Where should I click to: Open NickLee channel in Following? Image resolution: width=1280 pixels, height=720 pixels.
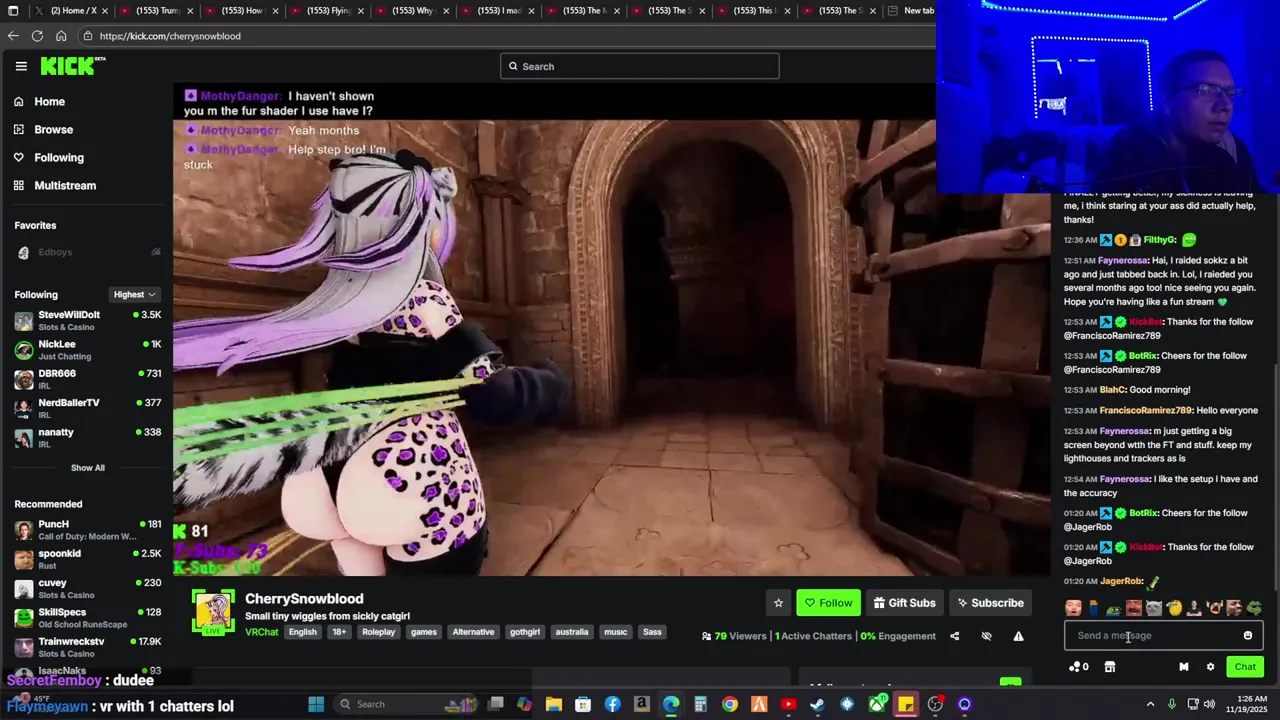pos(87,349)
